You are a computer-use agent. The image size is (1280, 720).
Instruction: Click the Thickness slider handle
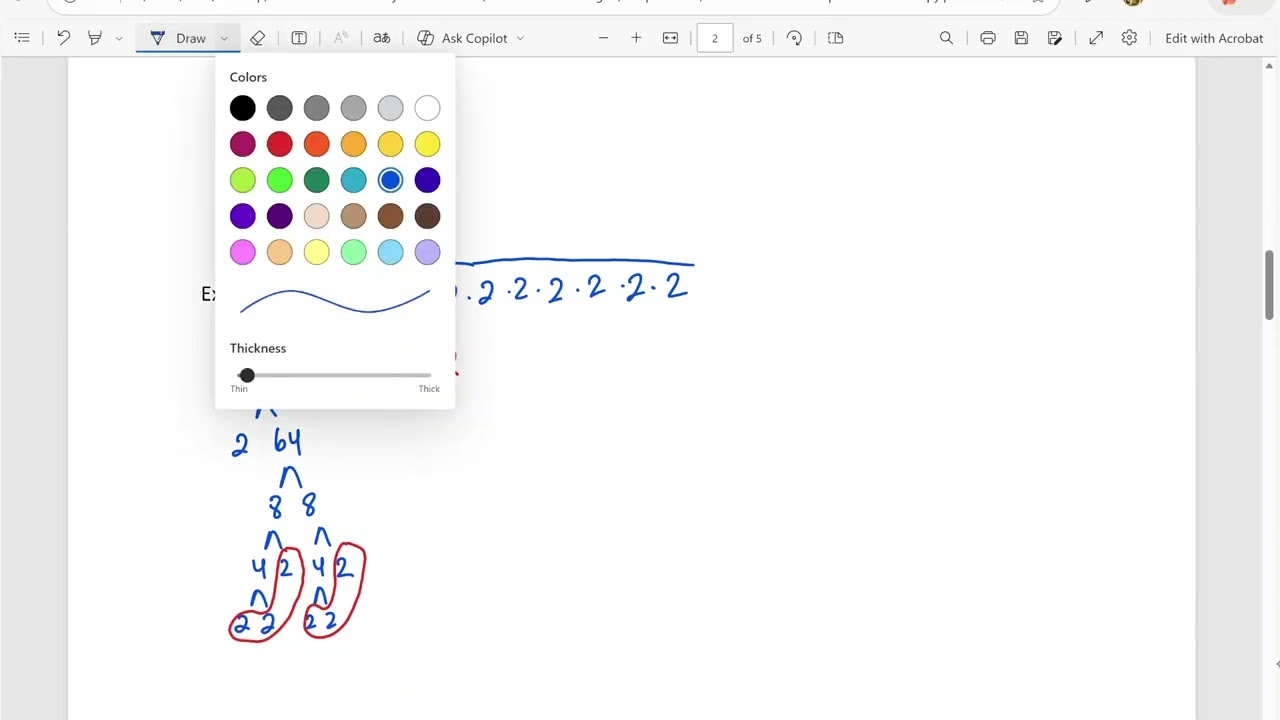tap(247, 375)
